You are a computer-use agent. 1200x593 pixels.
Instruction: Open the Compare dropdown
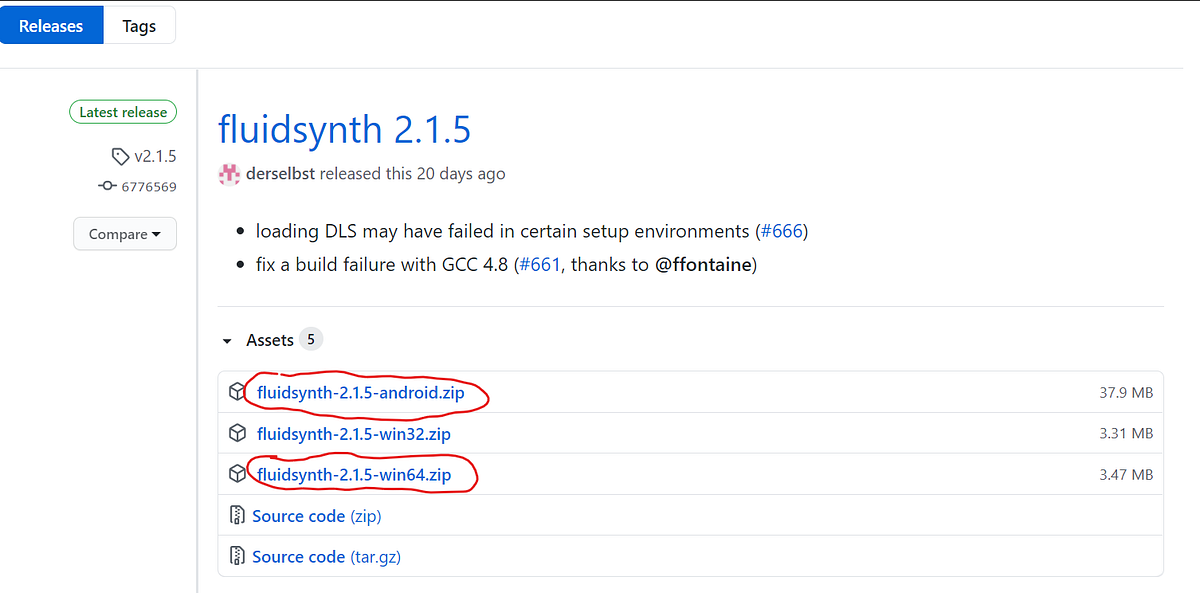(x=124, y=233)
